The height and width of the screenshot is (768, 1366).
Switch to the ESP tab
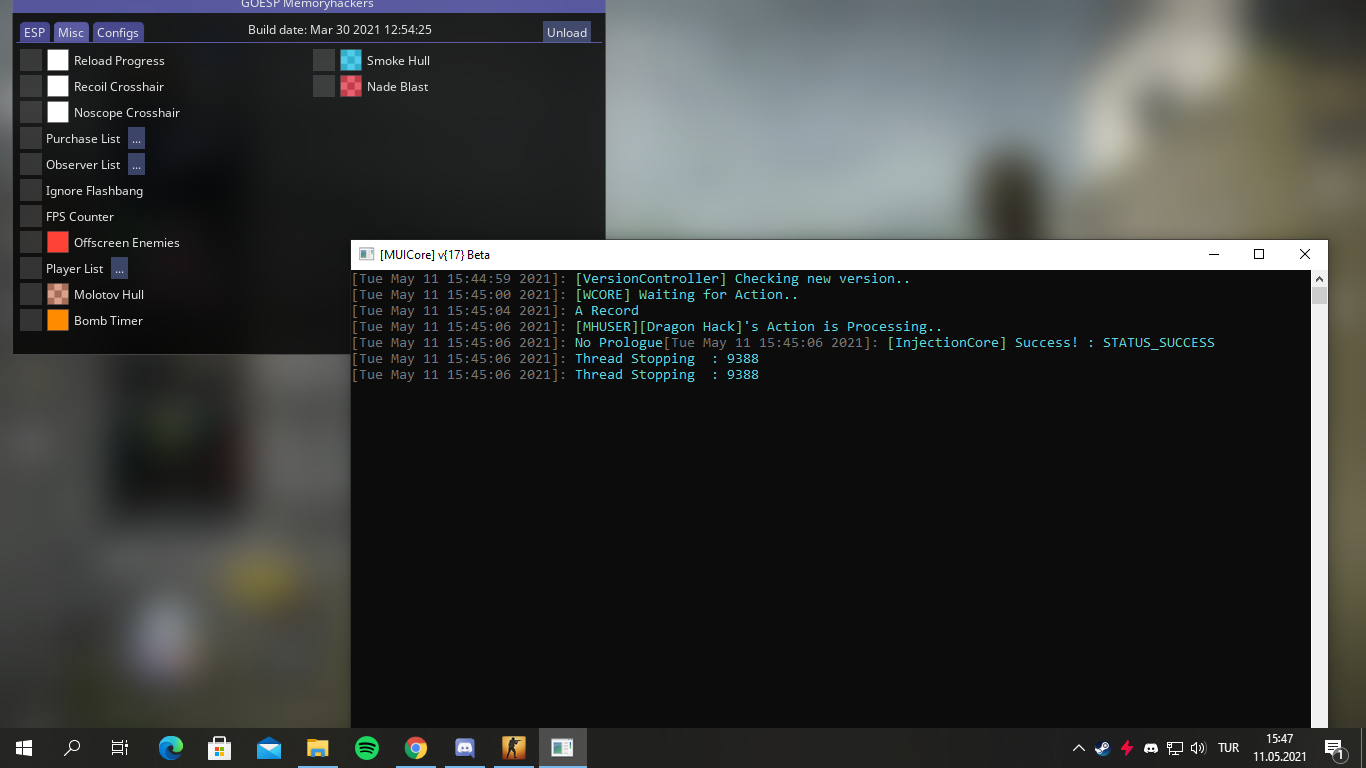(35, 32)
